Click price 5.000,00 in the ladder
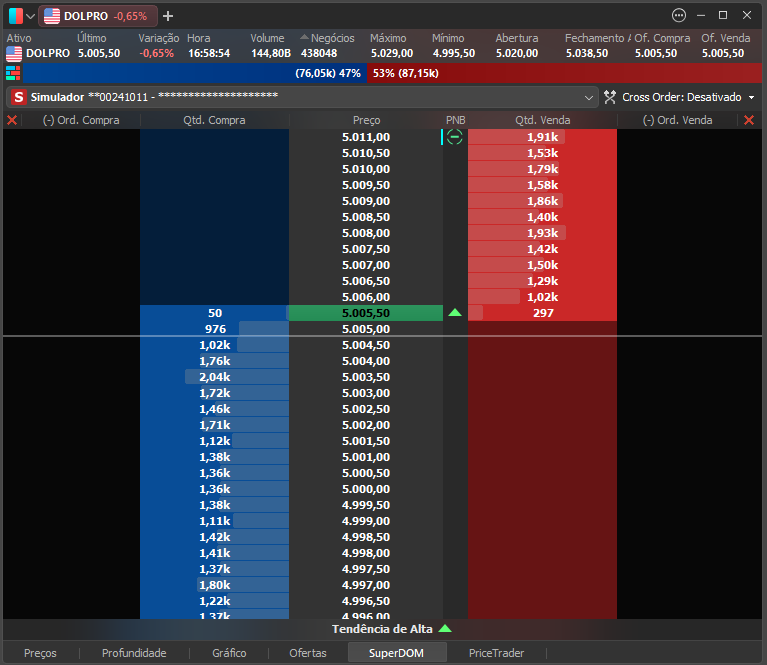 tap(366, 489)
